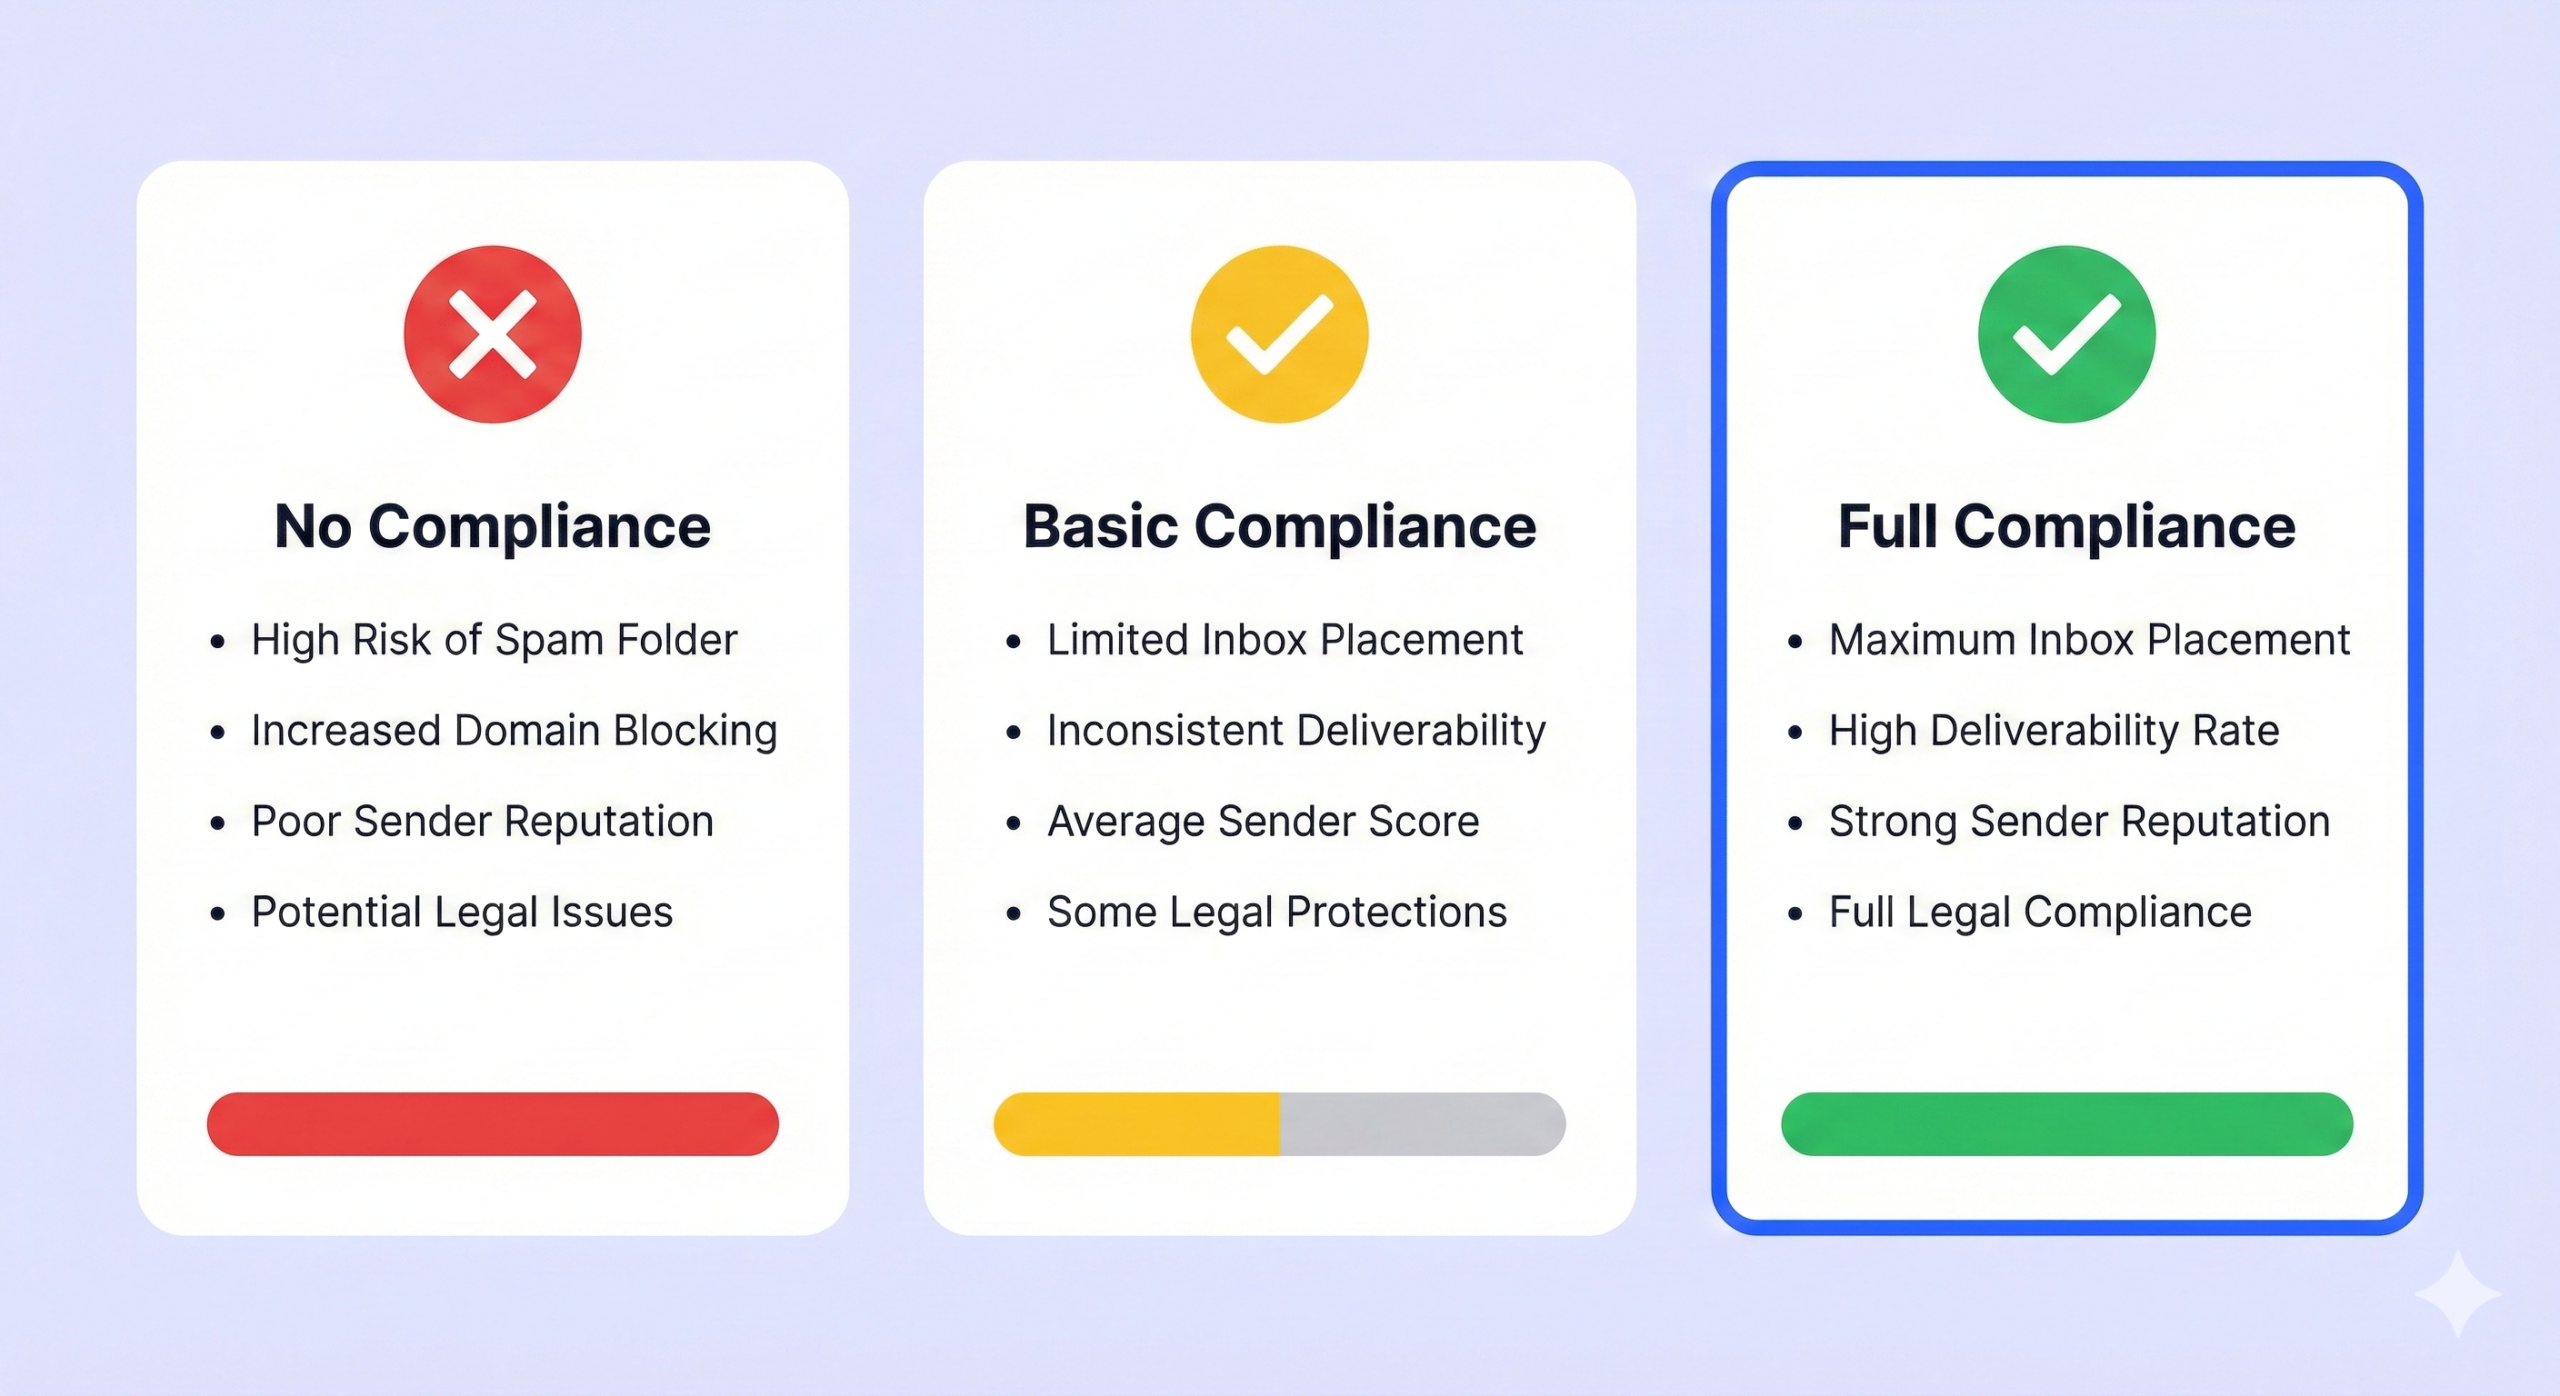The image size is (2560, 1396).
Task: Click 'Strong Sender Reputation' bullet item
Action: click(2079, 821)
